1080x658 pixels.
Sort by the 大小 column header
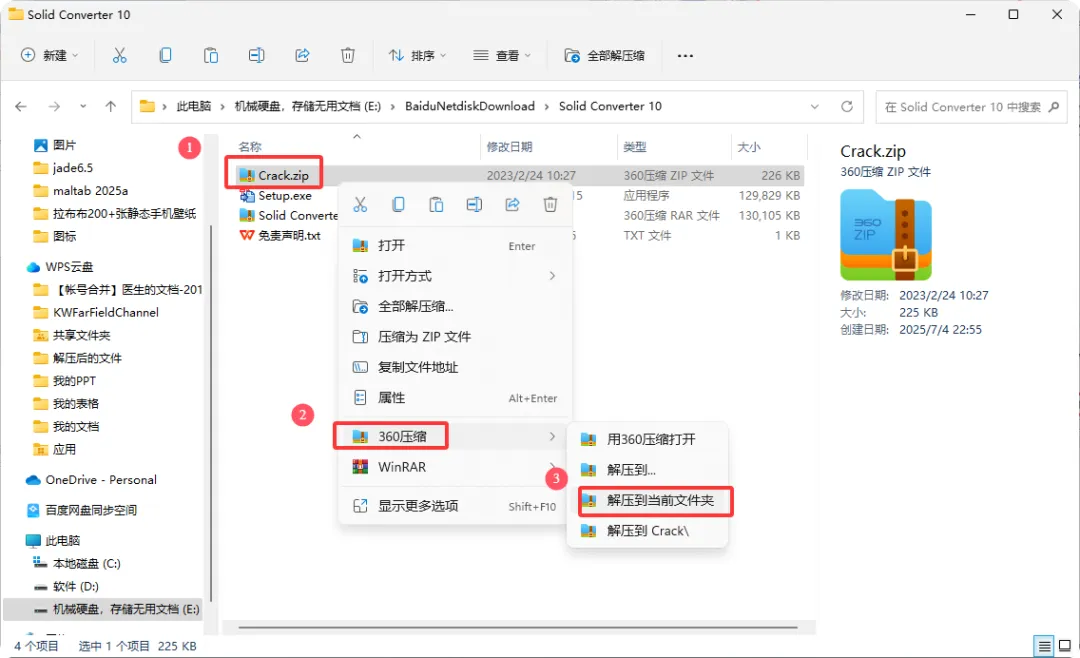pos(749,147)
